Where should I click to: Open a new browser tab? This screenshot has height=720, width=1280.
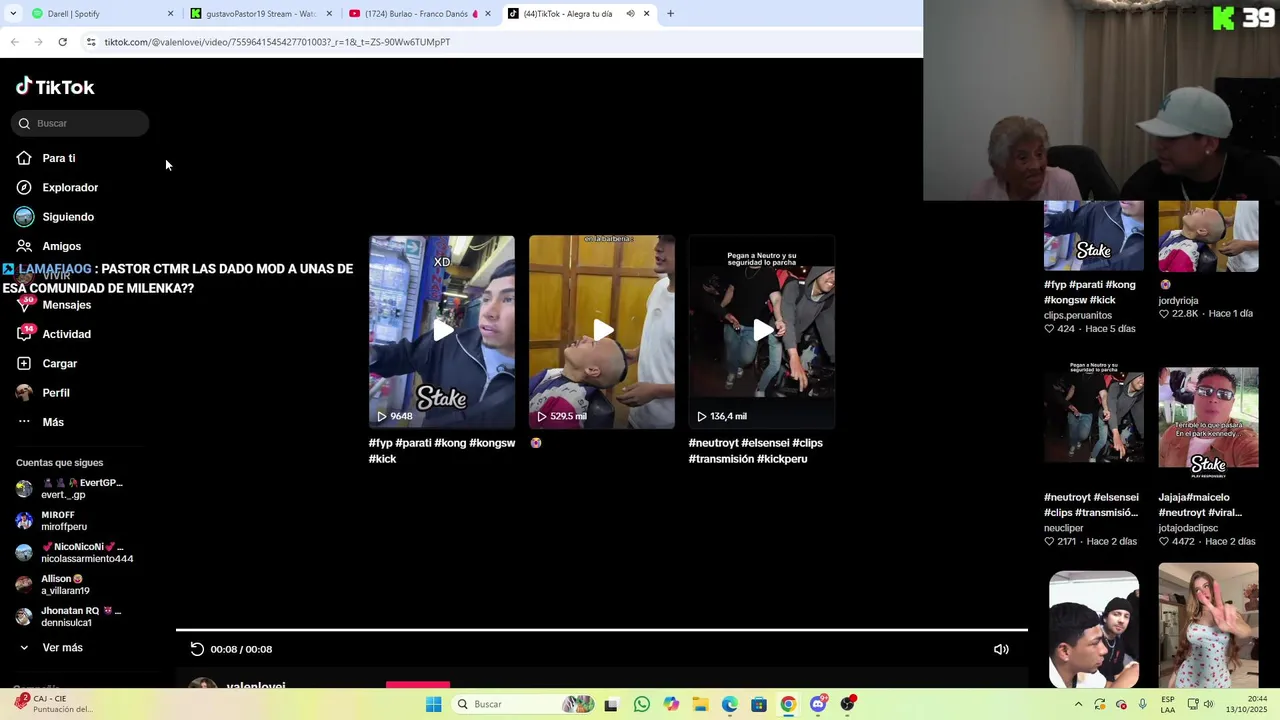(670, 14)
